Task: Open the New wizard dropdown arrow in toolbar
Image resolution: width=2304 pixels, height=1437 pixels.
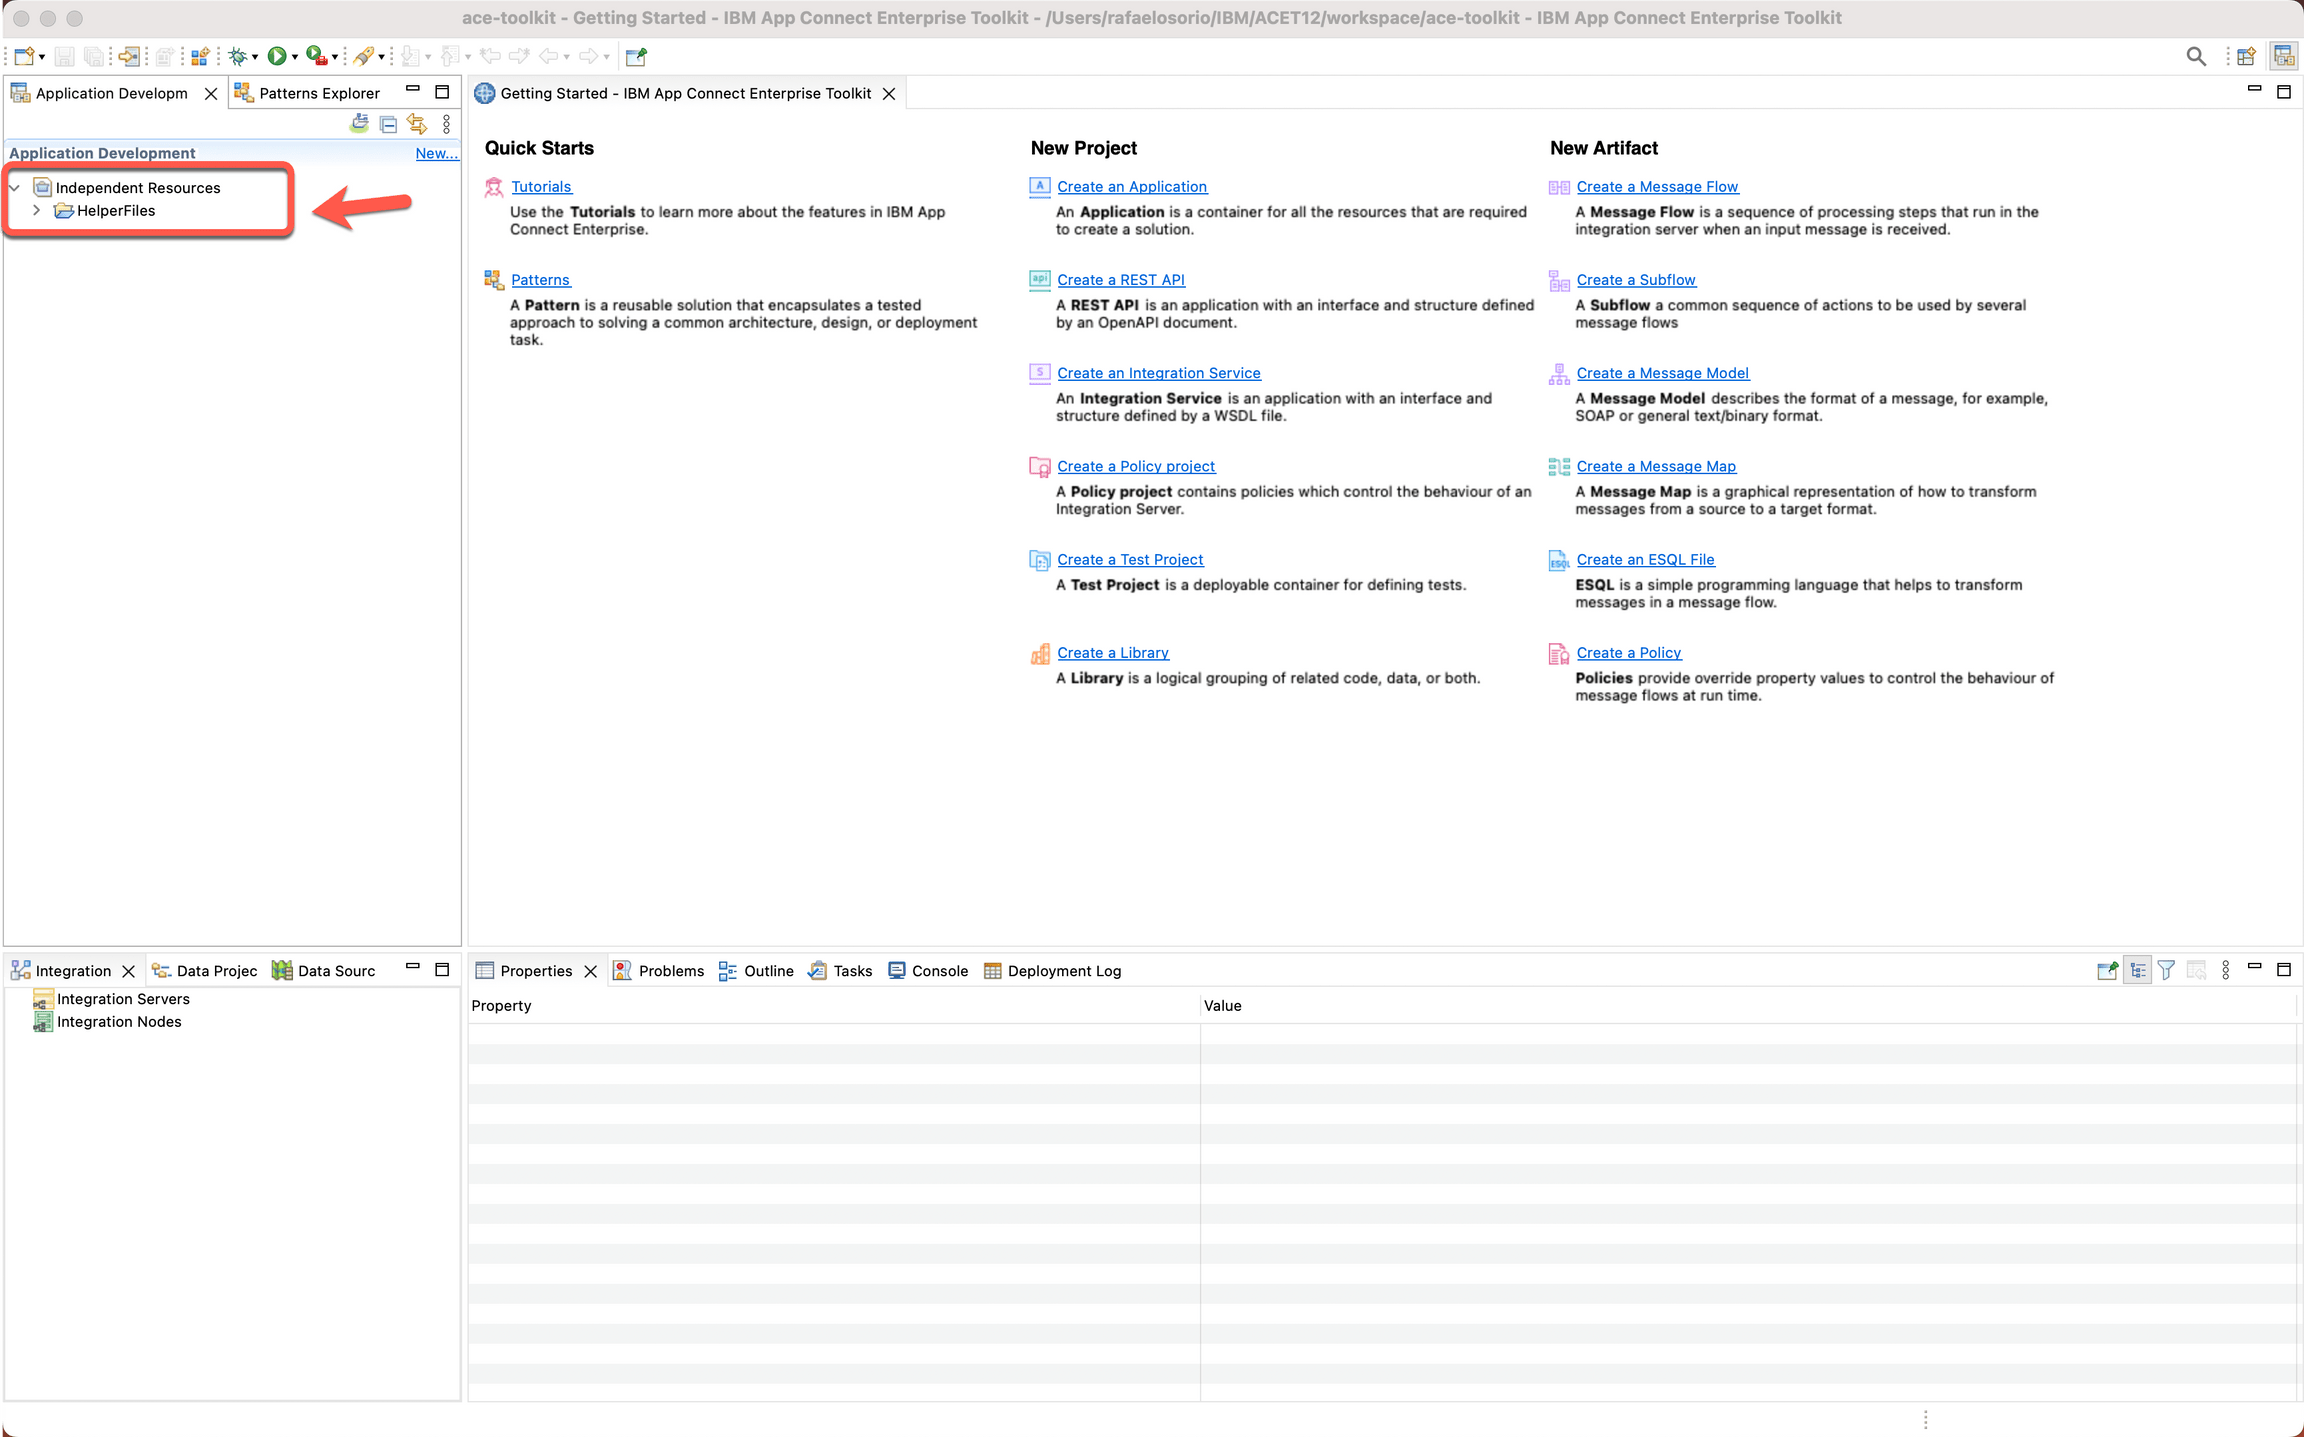Action: pos(42,57)
